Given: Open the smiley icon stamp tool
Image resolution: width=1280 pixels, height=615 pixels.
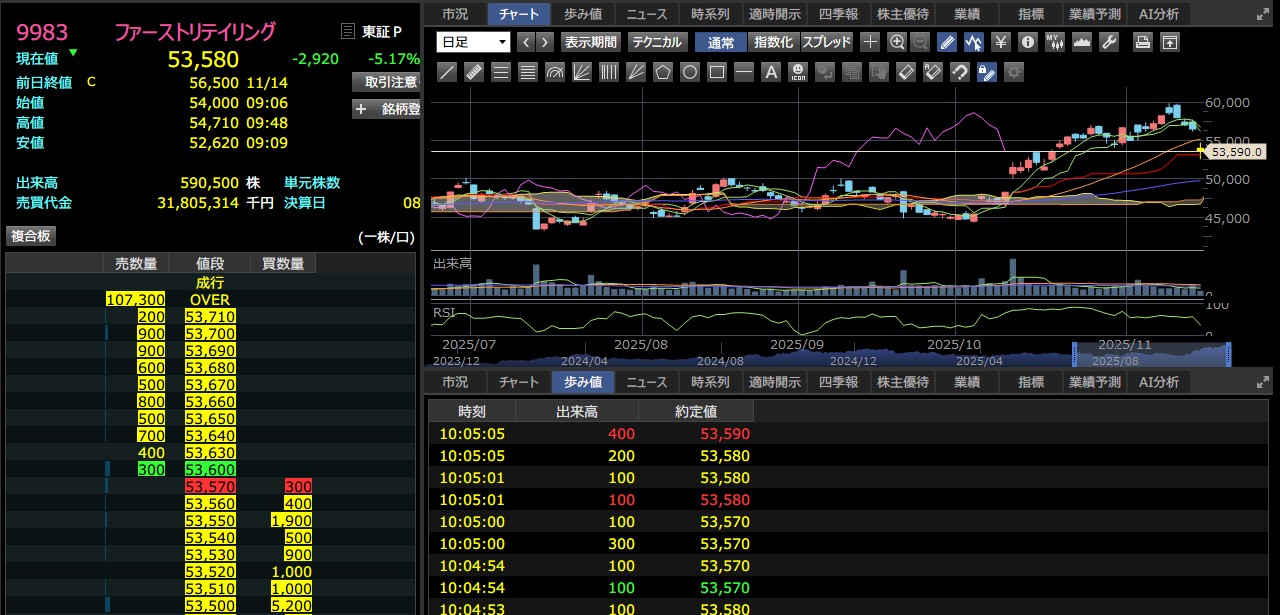Looking at the screenshot, I should point(798,72).
